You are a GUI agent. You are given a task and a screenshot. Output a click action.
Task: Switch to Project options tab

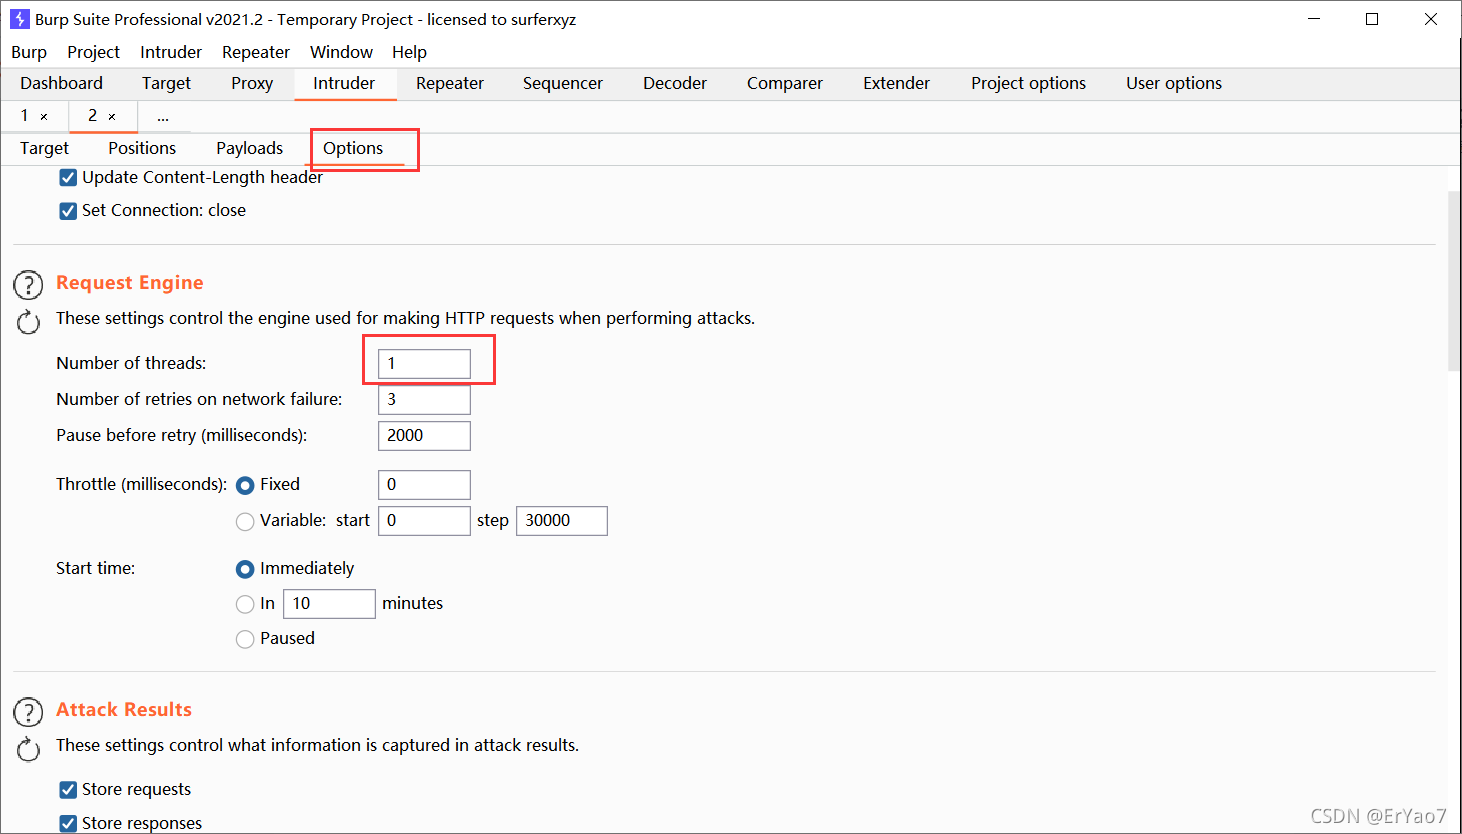1028,84
